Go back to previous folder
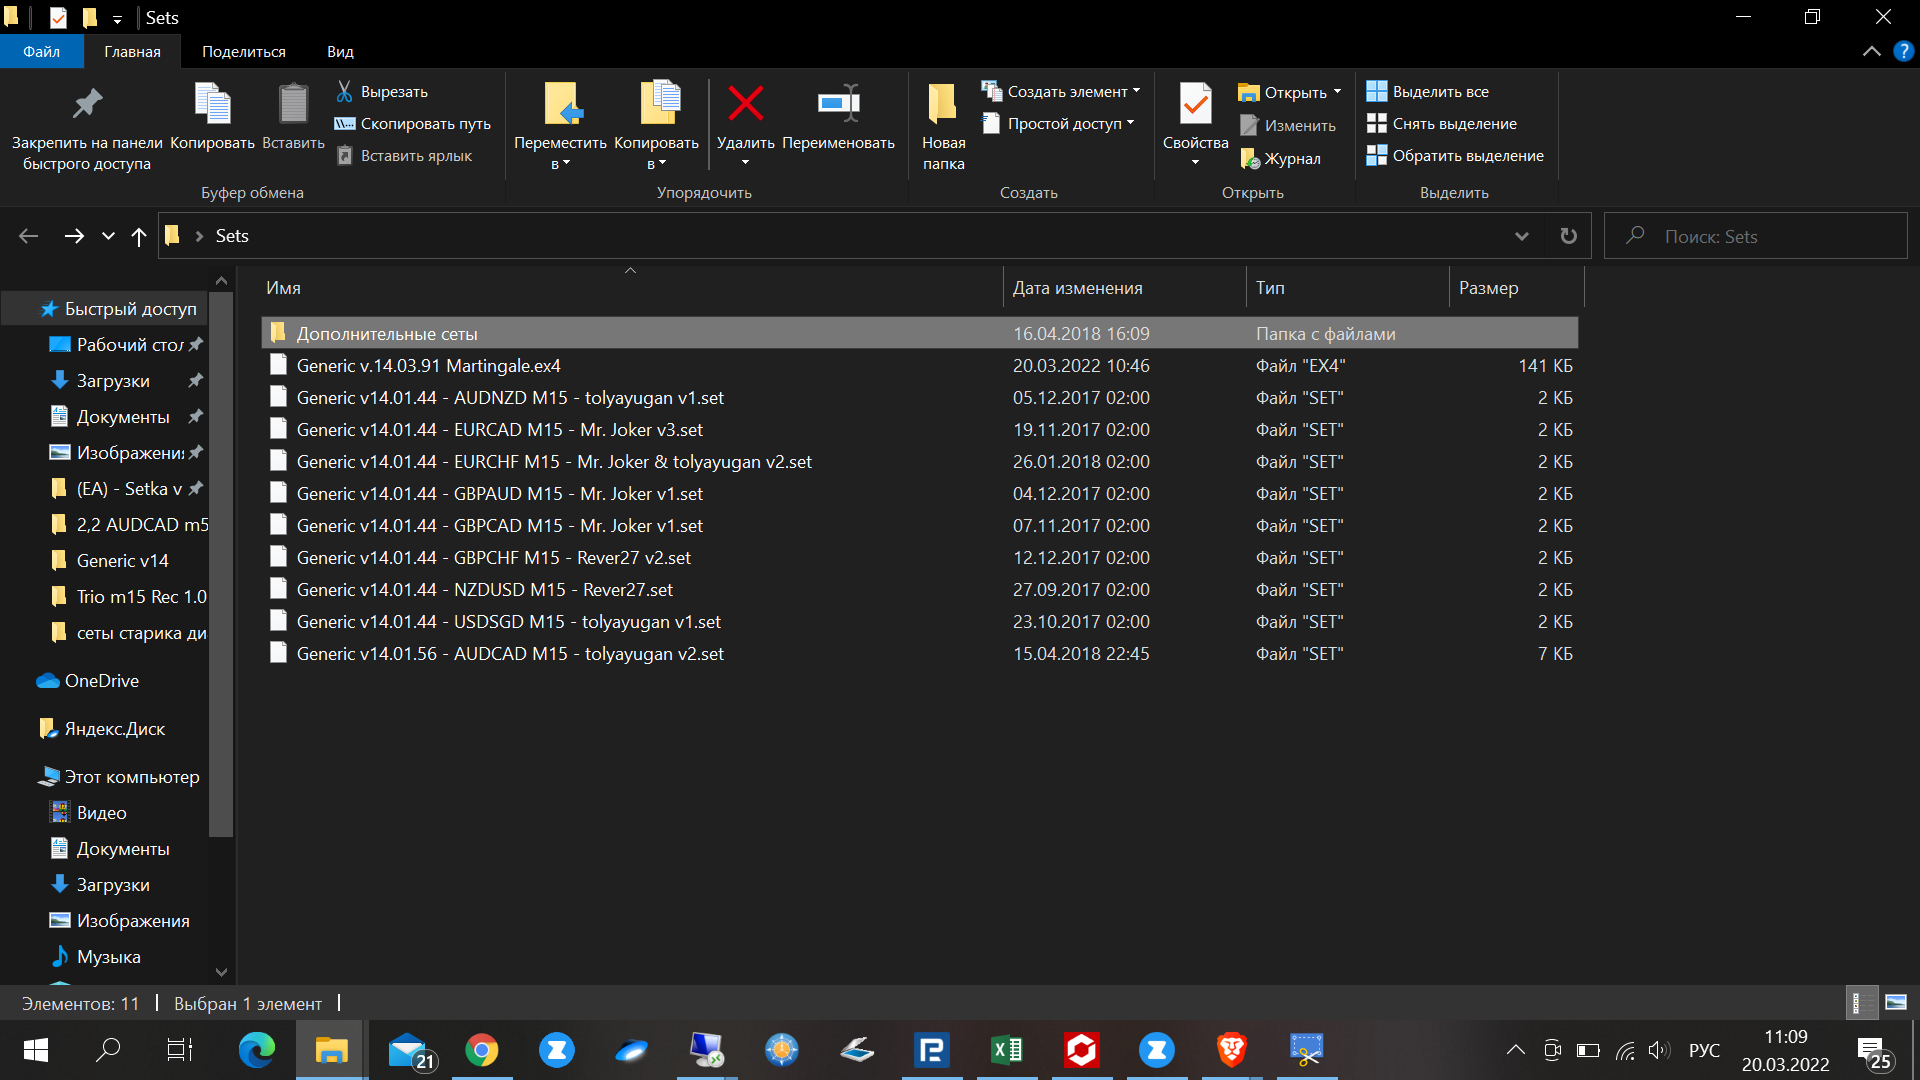The height and width of the screenshot is (1080, 1920). click(x=28, y=236)
